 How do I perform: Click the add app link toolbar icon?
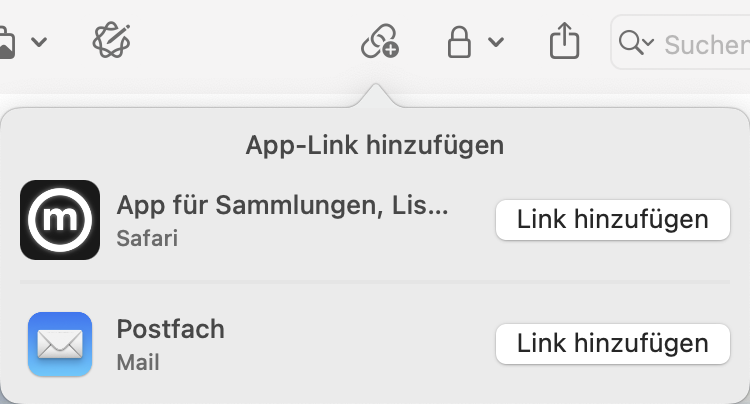click(380, 41)
